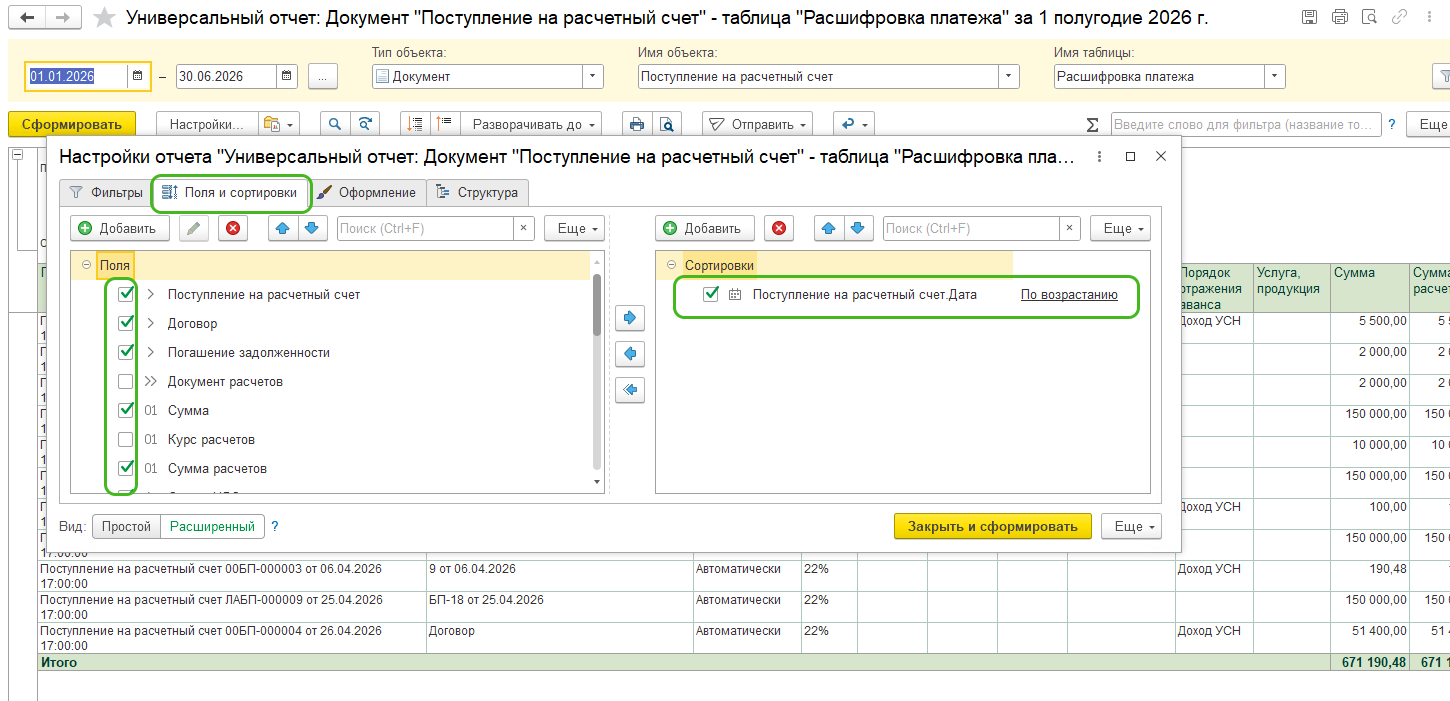Open the calendar for start date 01.01.2026
Screen dimensions: 1450x701
click(137, 76)
